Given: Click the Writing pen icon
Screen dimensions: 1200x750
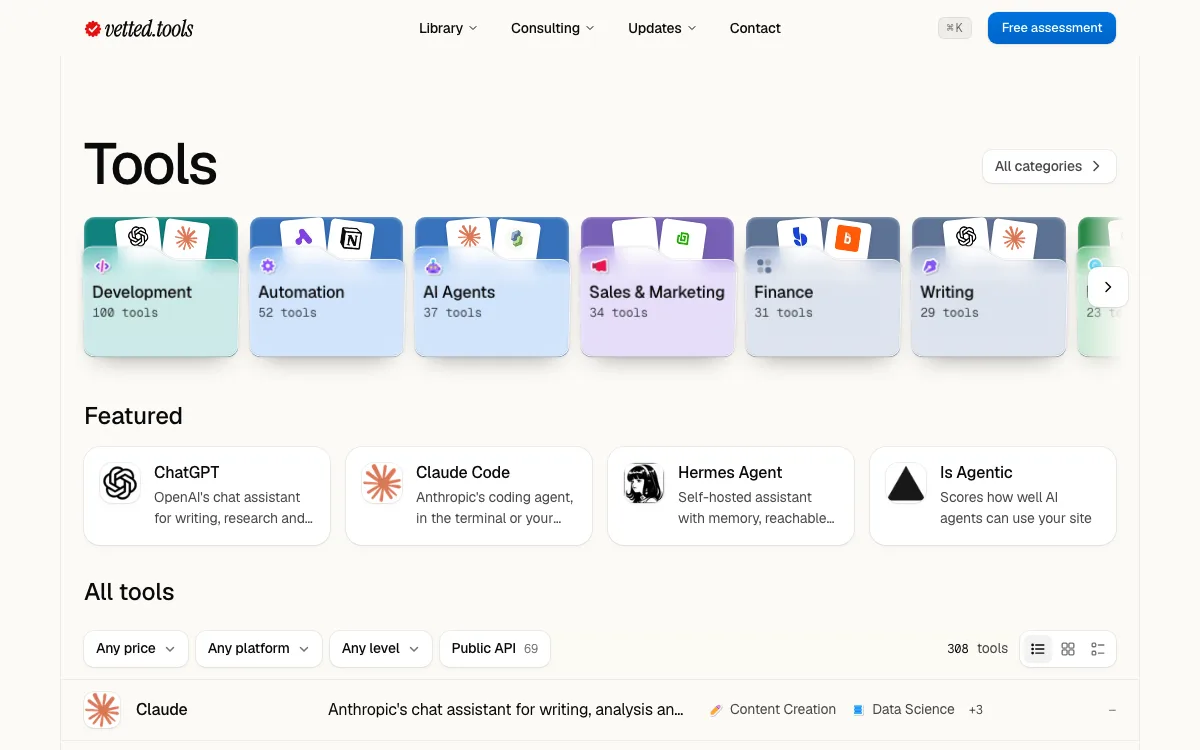Looking at the screenshot, I should pyautogui.click(x=930, y=266).
